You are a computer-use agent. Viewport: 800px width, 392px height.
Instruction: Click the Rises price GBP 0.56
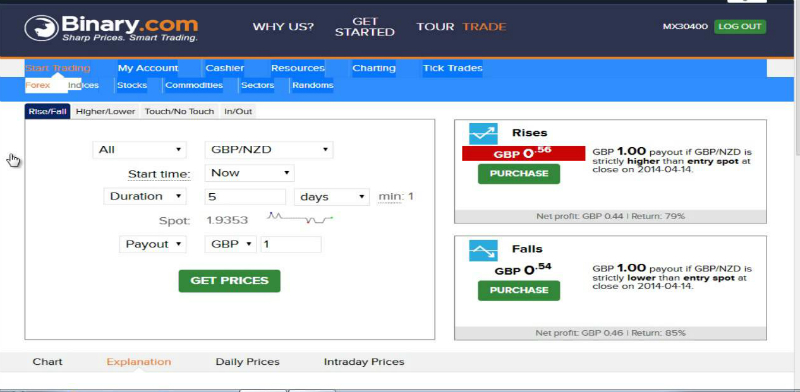click(x=523, y=153)
